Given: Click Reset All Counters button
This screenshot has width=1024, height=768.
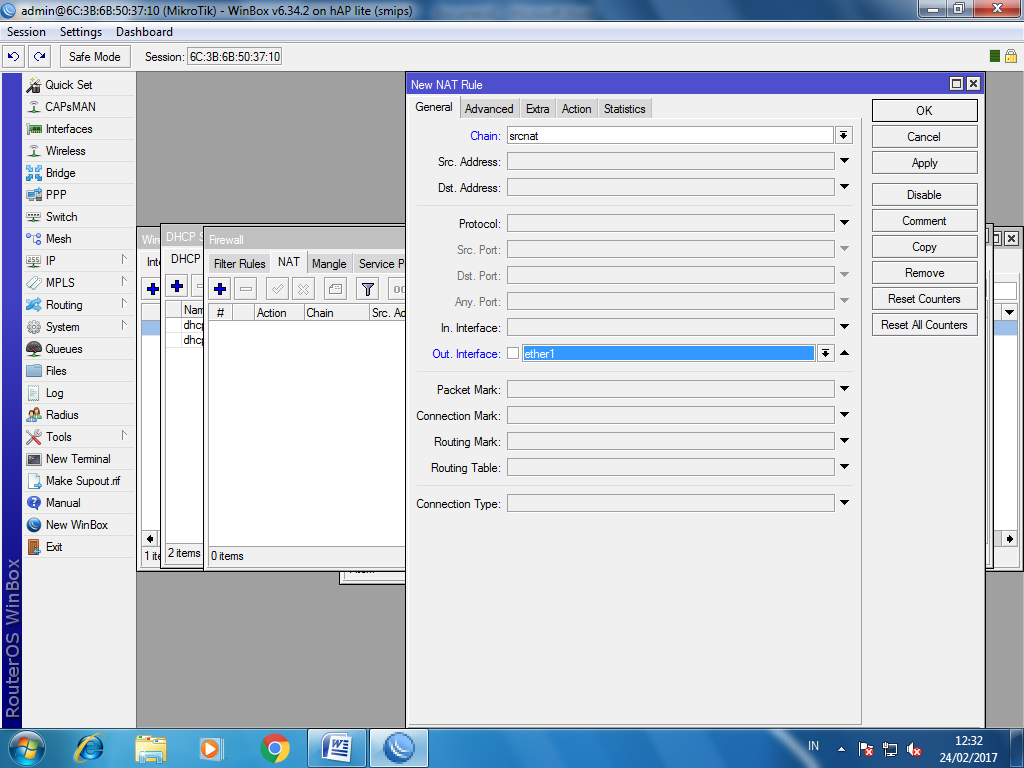Looking at the screenshot, I should click(x=924, y=325).
